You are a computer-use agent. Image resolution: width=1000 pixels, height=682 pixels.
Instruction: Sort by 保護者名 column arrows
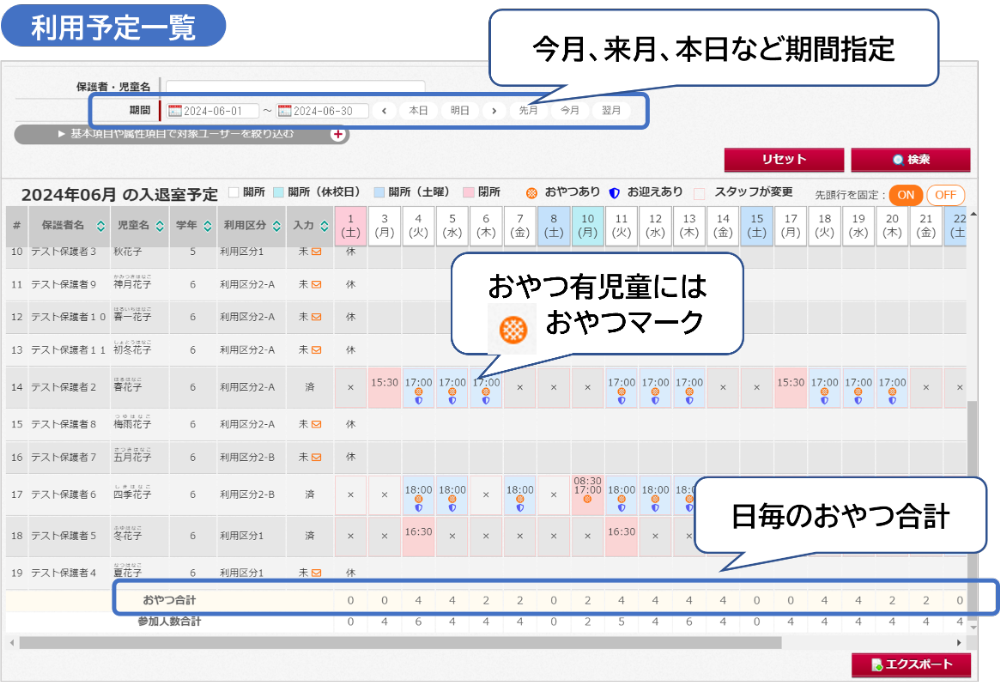pos(101,226)
